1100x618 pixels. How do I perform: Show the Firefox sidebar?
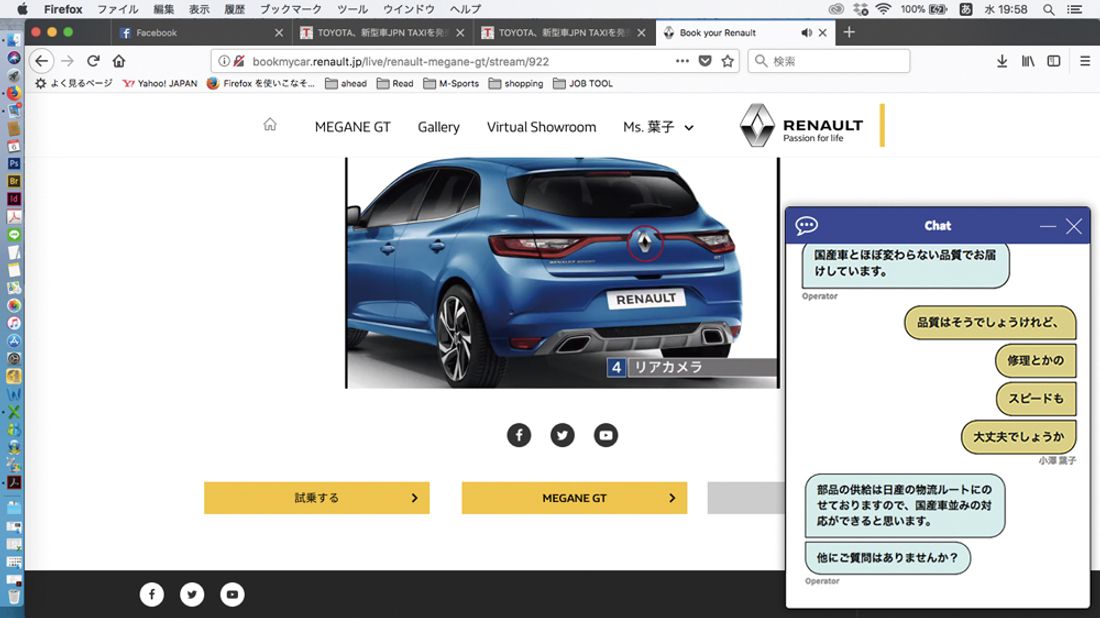click(1054, 61)
